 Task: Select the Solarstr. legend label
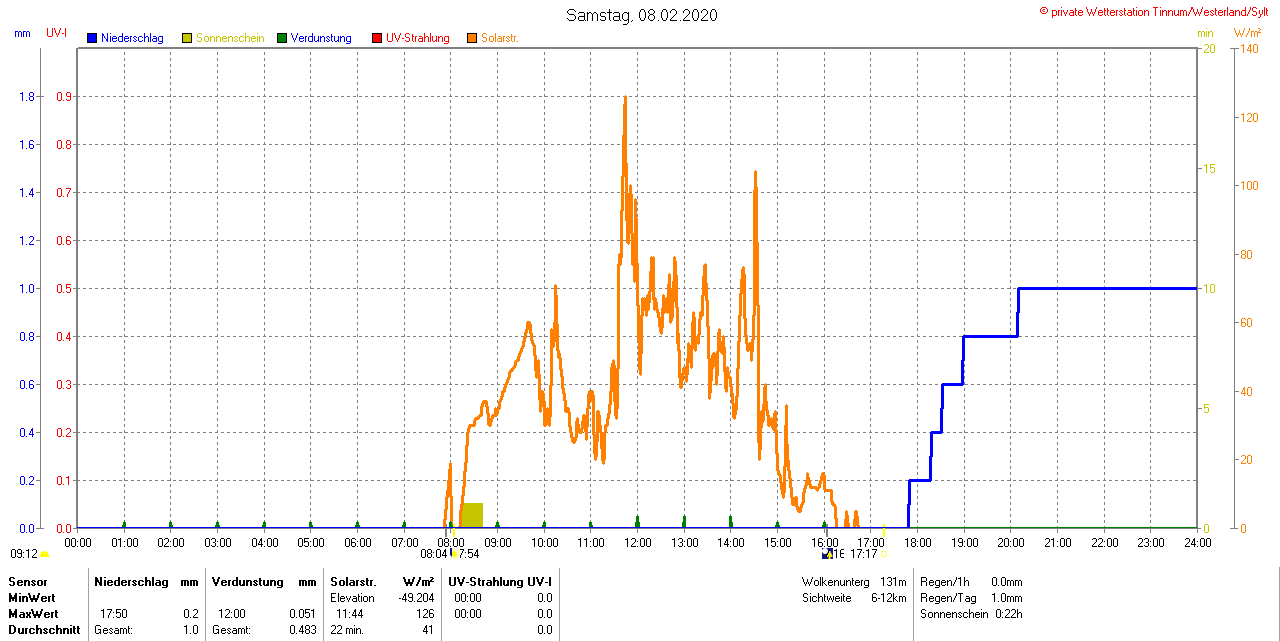point(500,38)
